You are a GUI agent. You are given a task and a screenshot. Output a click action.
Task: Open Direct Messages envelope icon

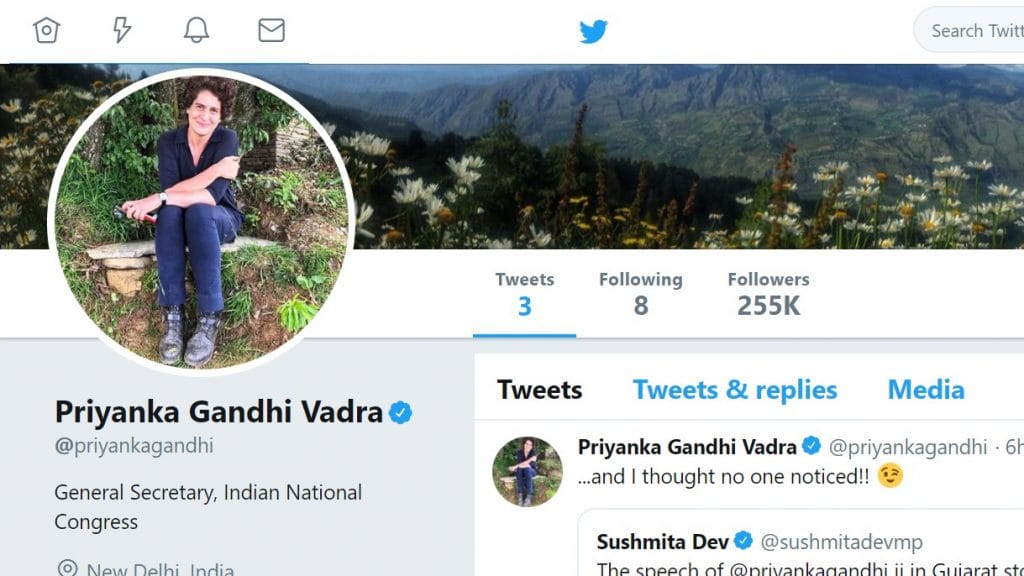(270, 30)
